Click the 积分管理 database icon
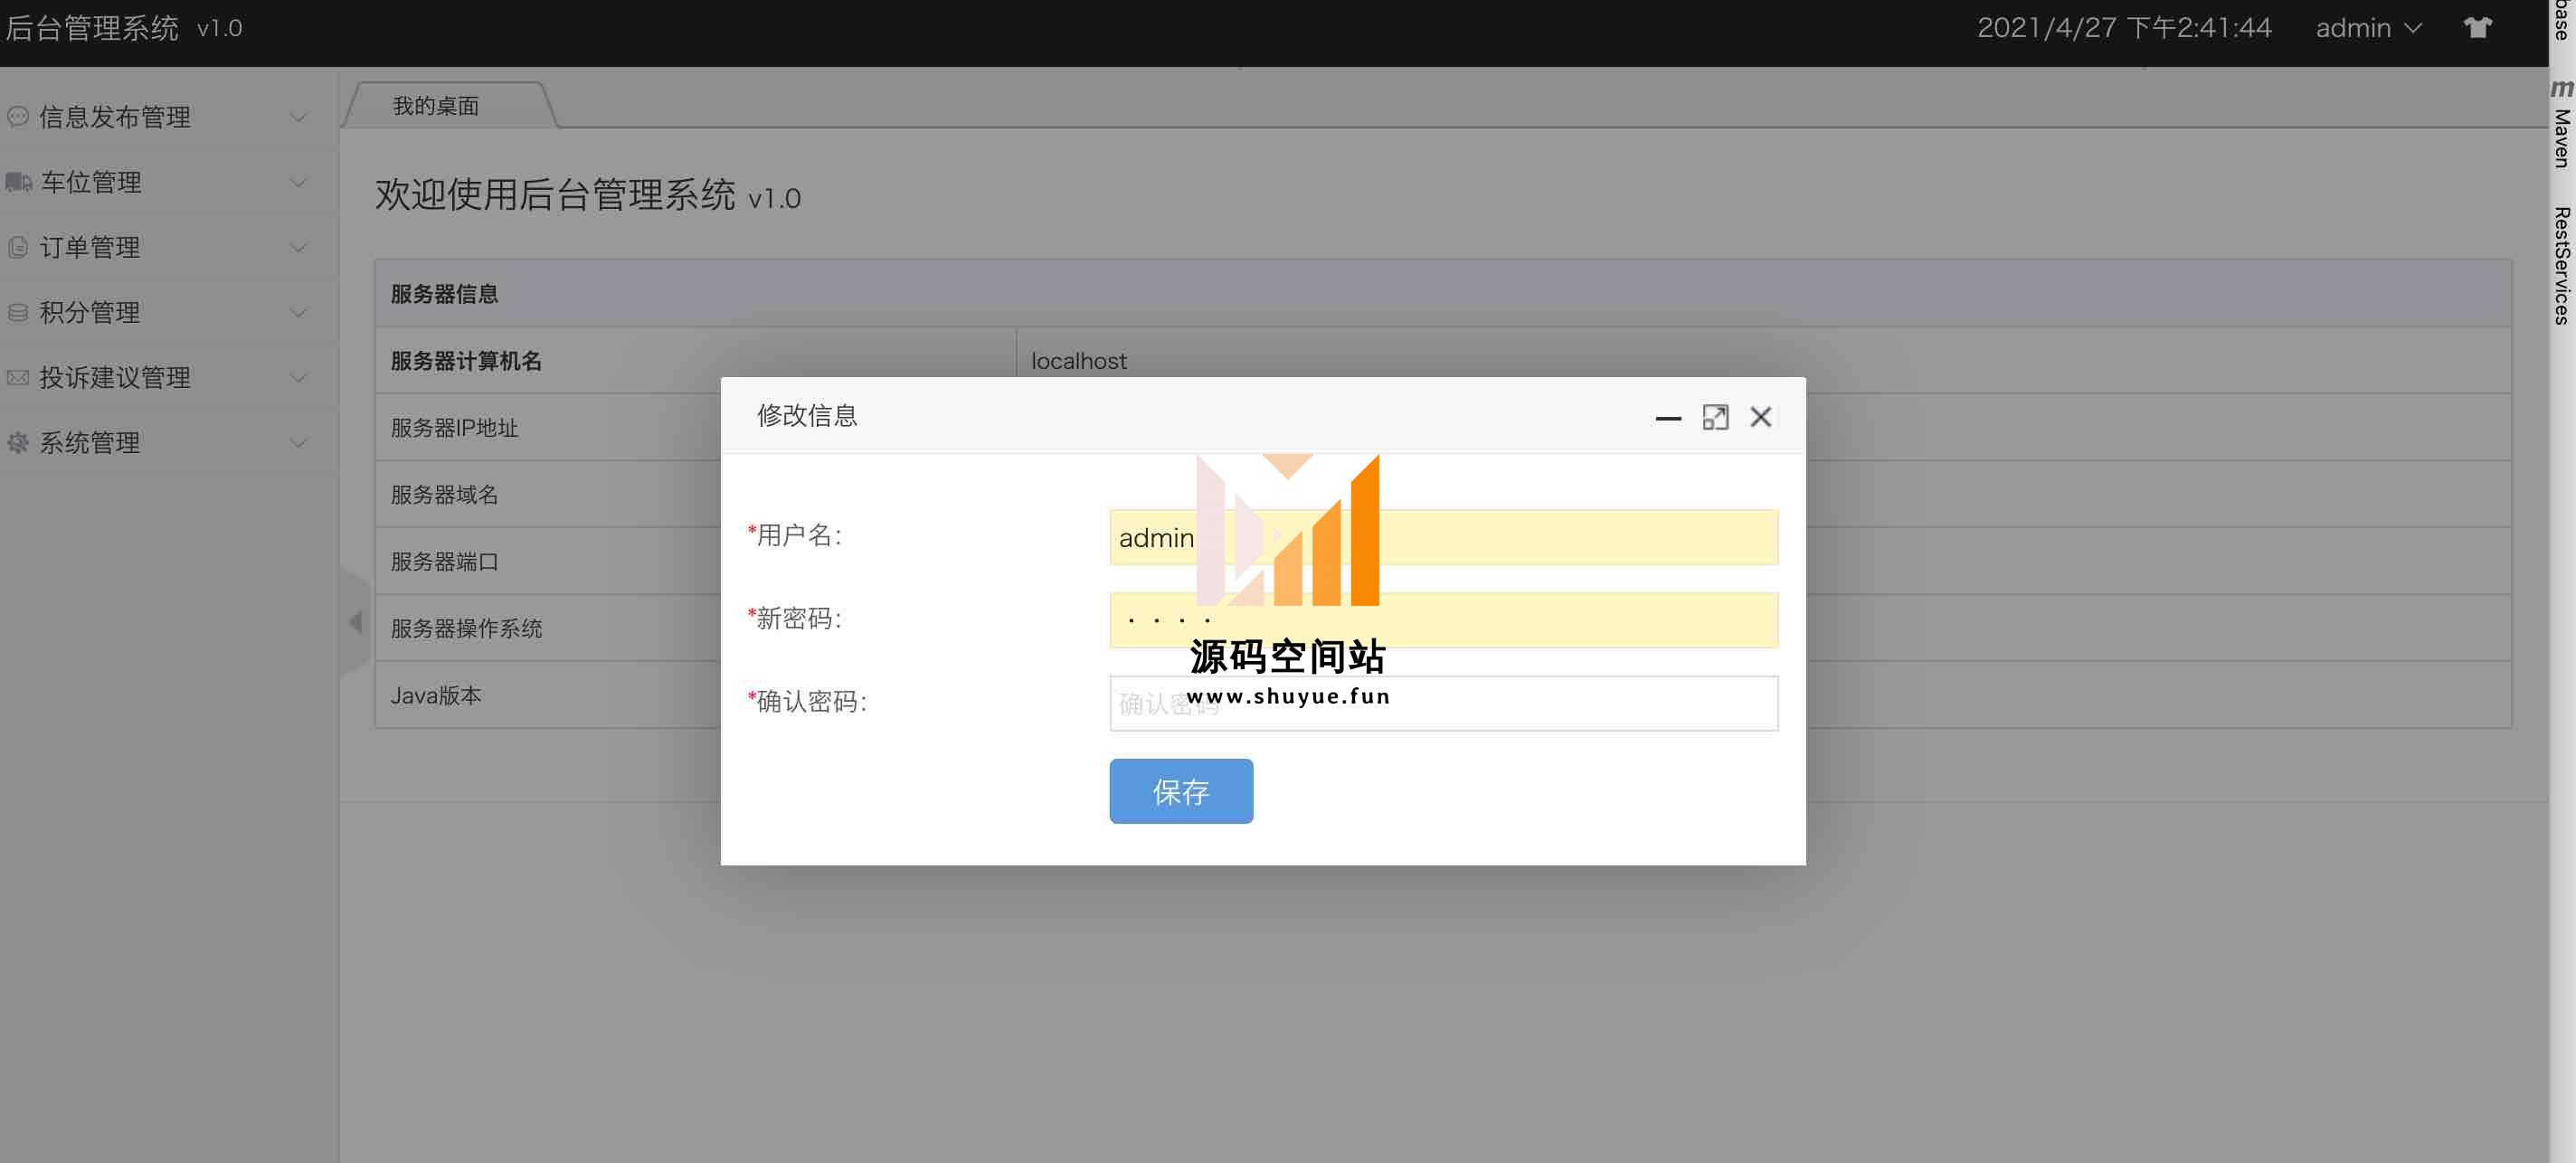Screen dimensions: 2576x1163 click(18, 312)
